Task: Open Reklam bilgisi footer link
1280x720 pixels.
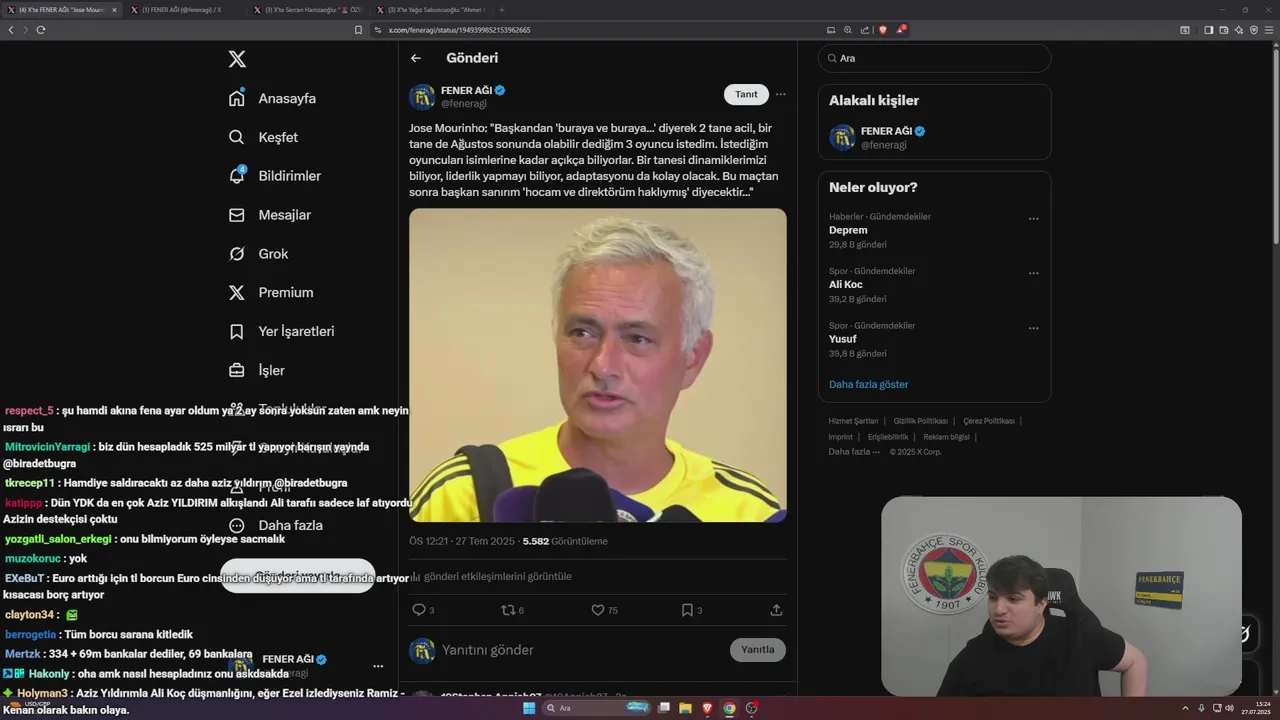Action: click(x=946, y=437)
